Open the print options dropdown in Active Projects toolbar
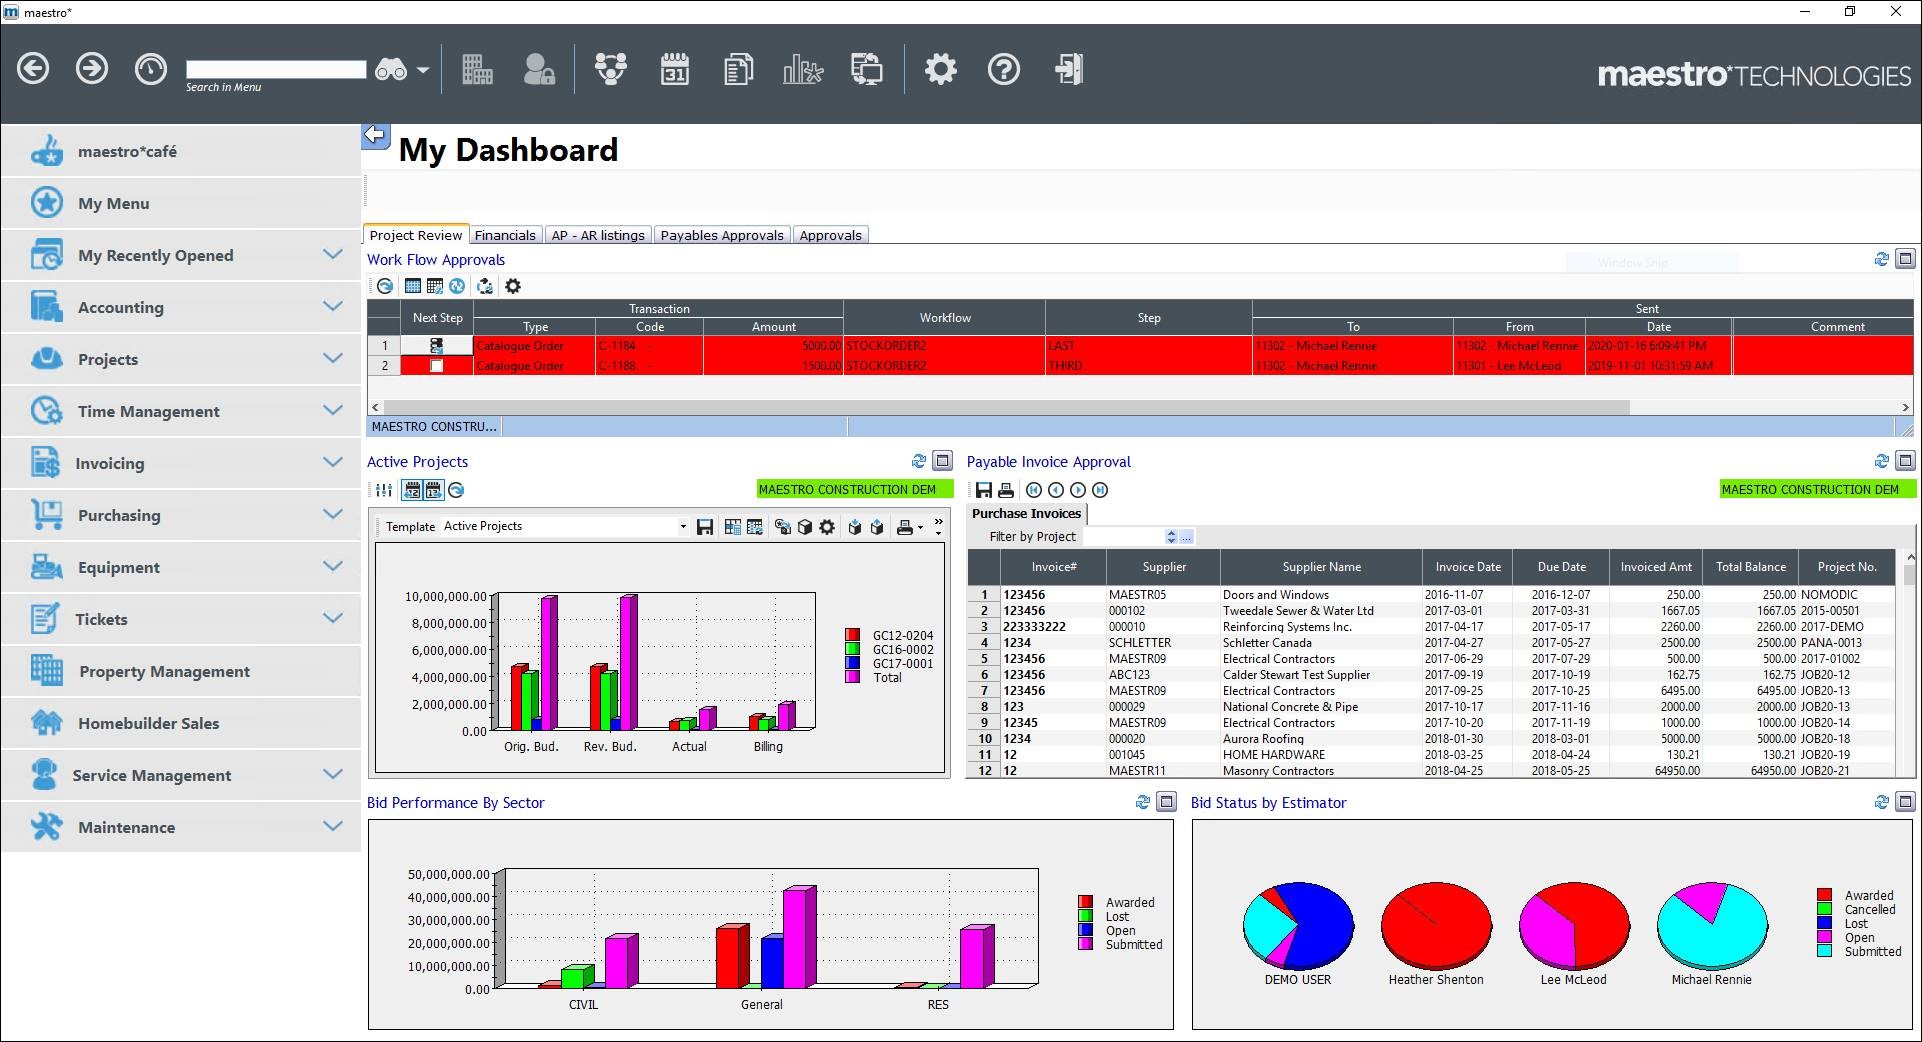 pos(920,528)
